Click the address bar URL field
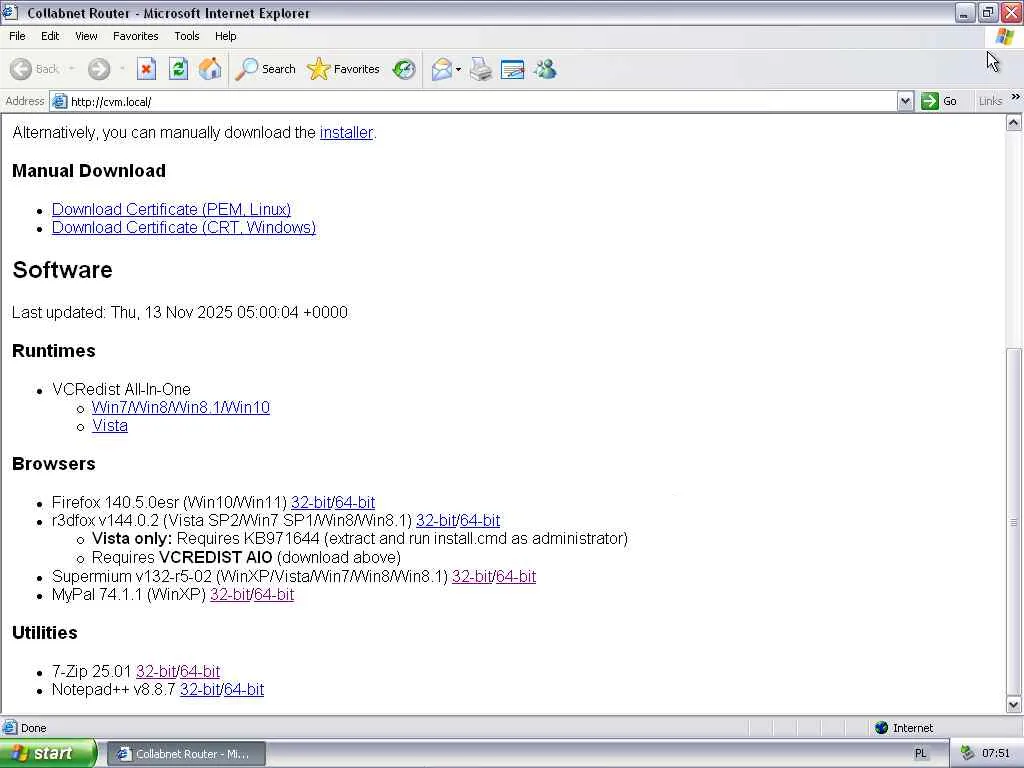1024x768 pixels. point(481,101)
